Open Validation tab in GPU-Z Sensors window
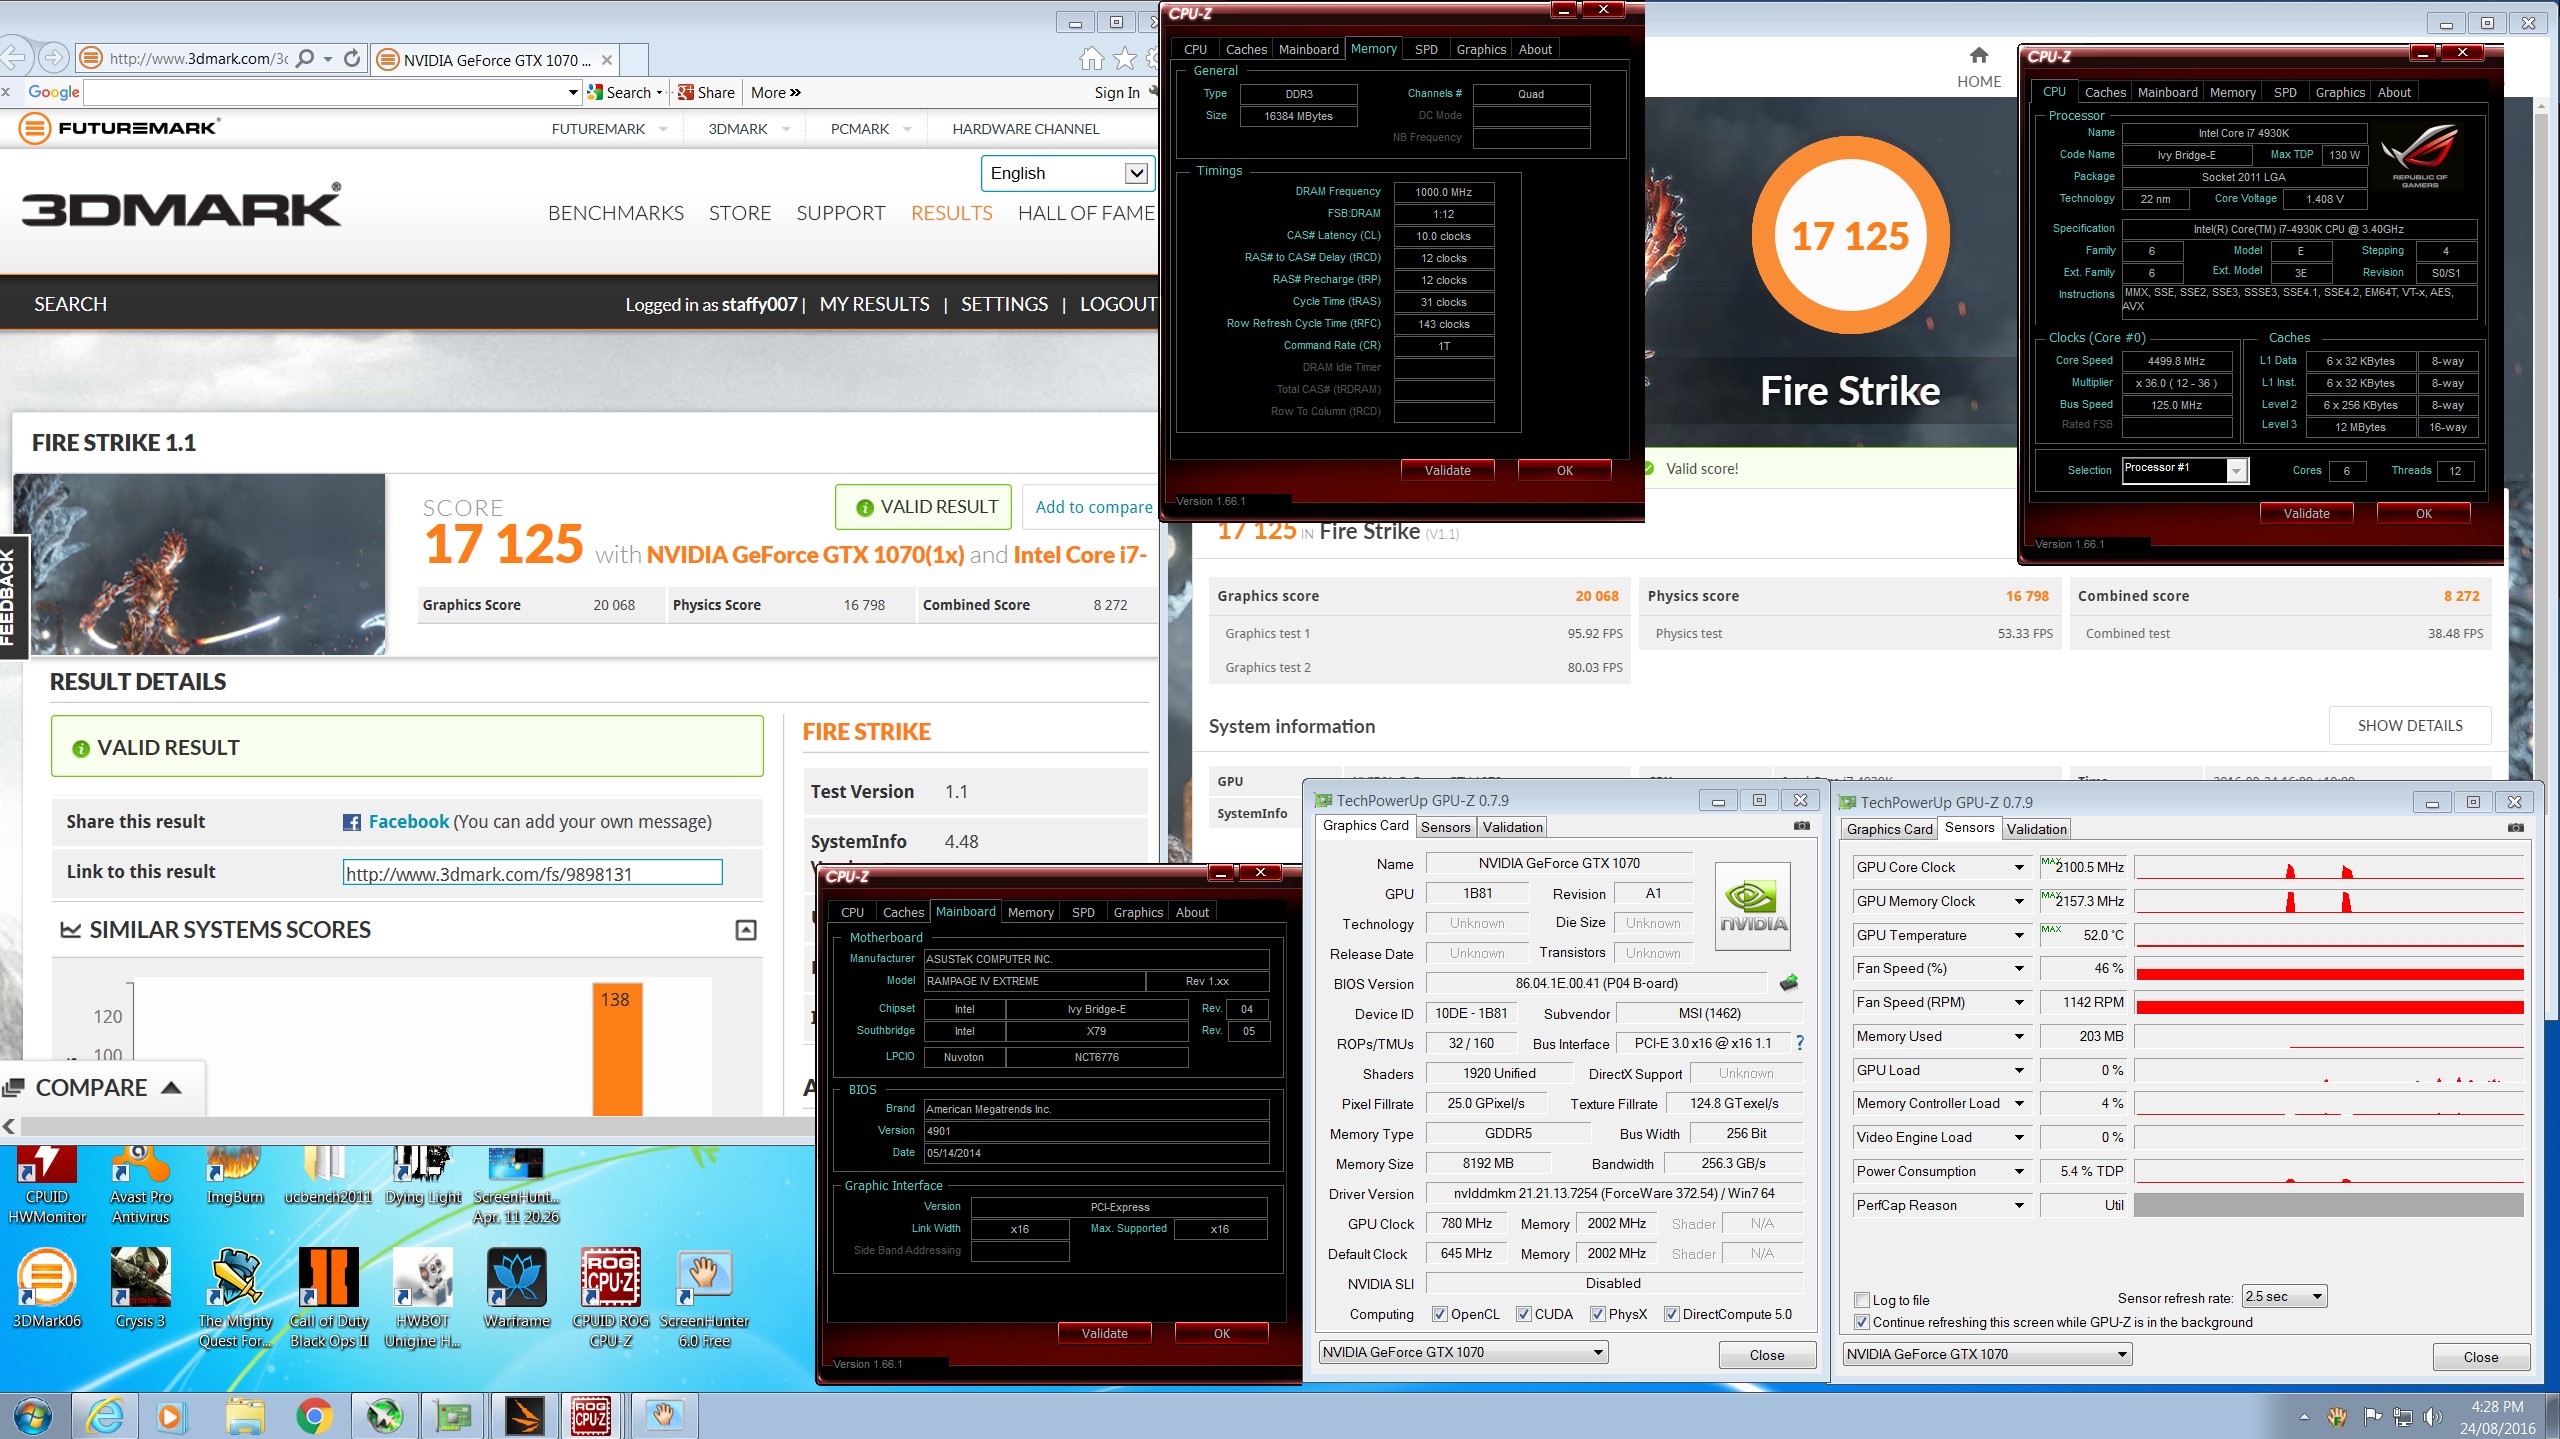Screen dimensions: 2560x1439 click(2036, 829)
